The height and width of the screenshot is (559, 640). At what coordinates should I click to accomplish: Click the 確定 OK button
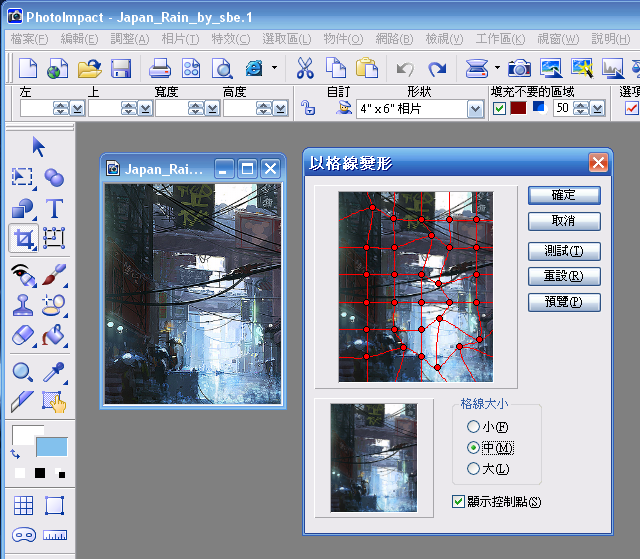[x=564, y=195]
